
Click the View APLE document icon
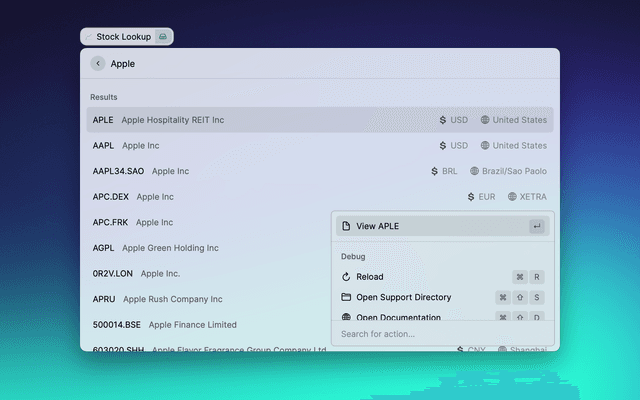(346, 226)
